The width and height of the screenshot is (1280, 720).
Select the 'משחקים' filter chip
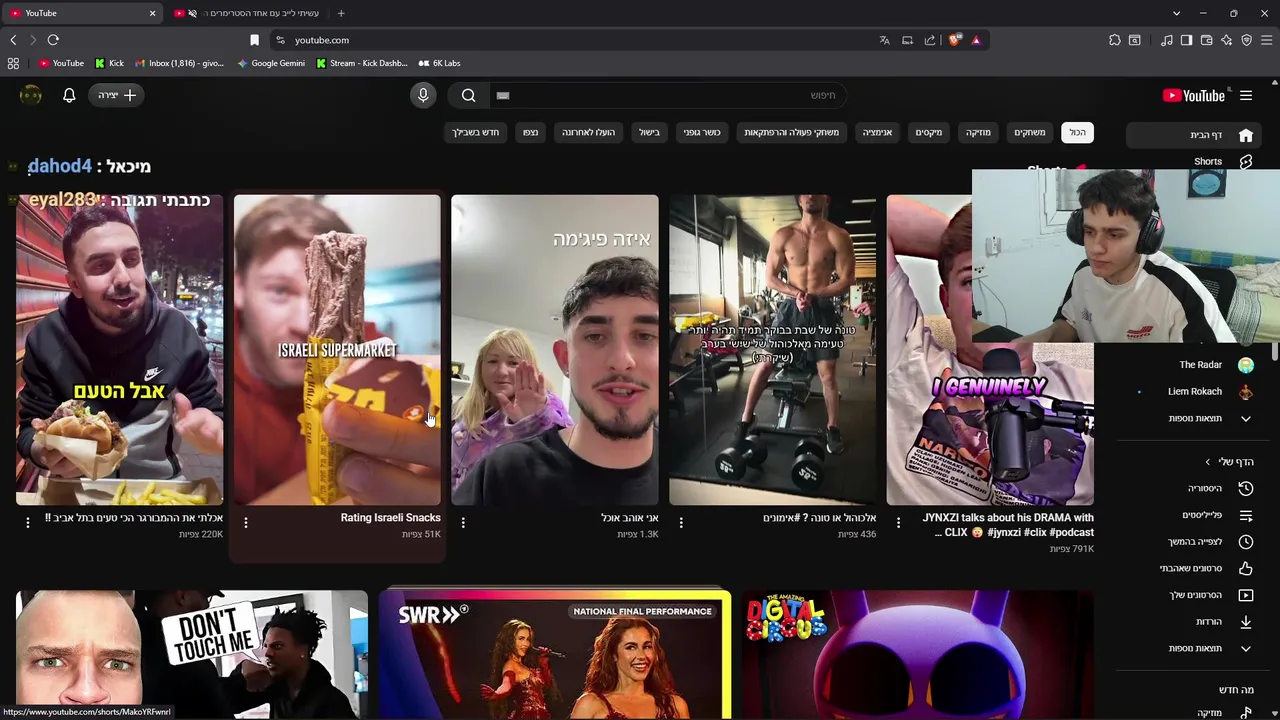pyautogui.click(x=1030, y=132)
